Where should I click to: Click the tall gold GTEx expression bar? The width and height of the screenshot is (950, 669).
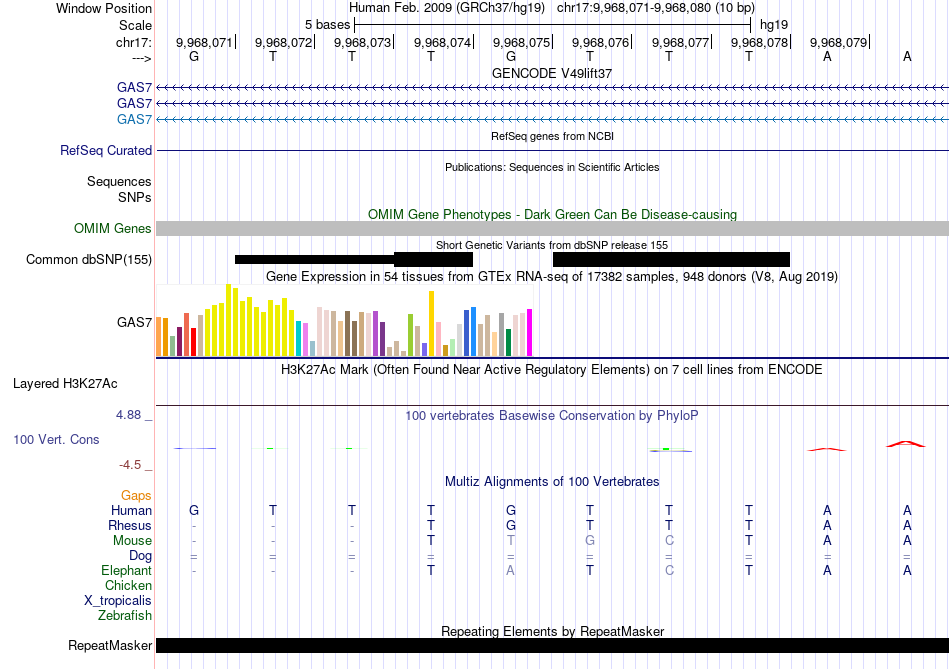point(431,324)
